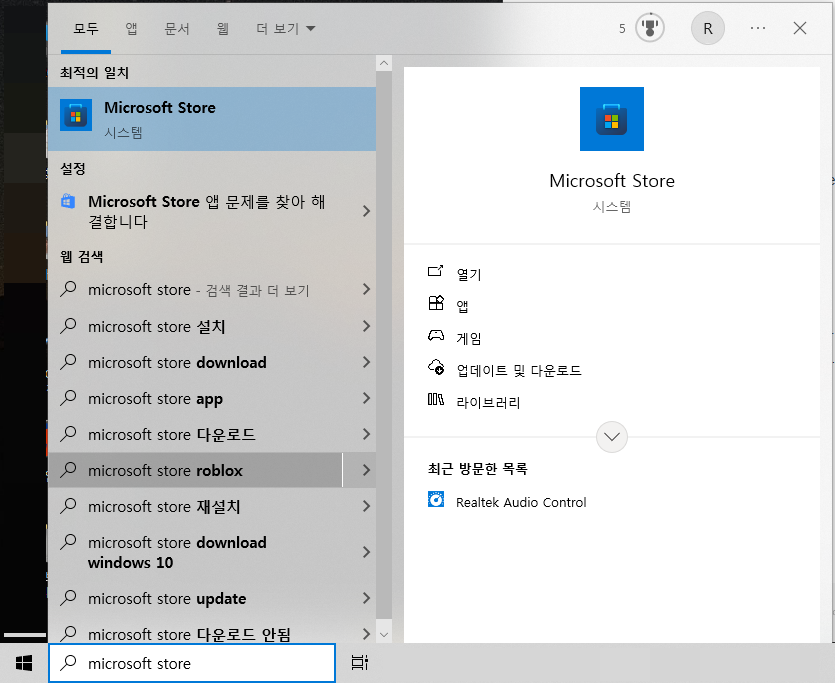
Task: Click results list vertical scrollbar thumb
Action: pyautogui.click(x=383, y=345)
